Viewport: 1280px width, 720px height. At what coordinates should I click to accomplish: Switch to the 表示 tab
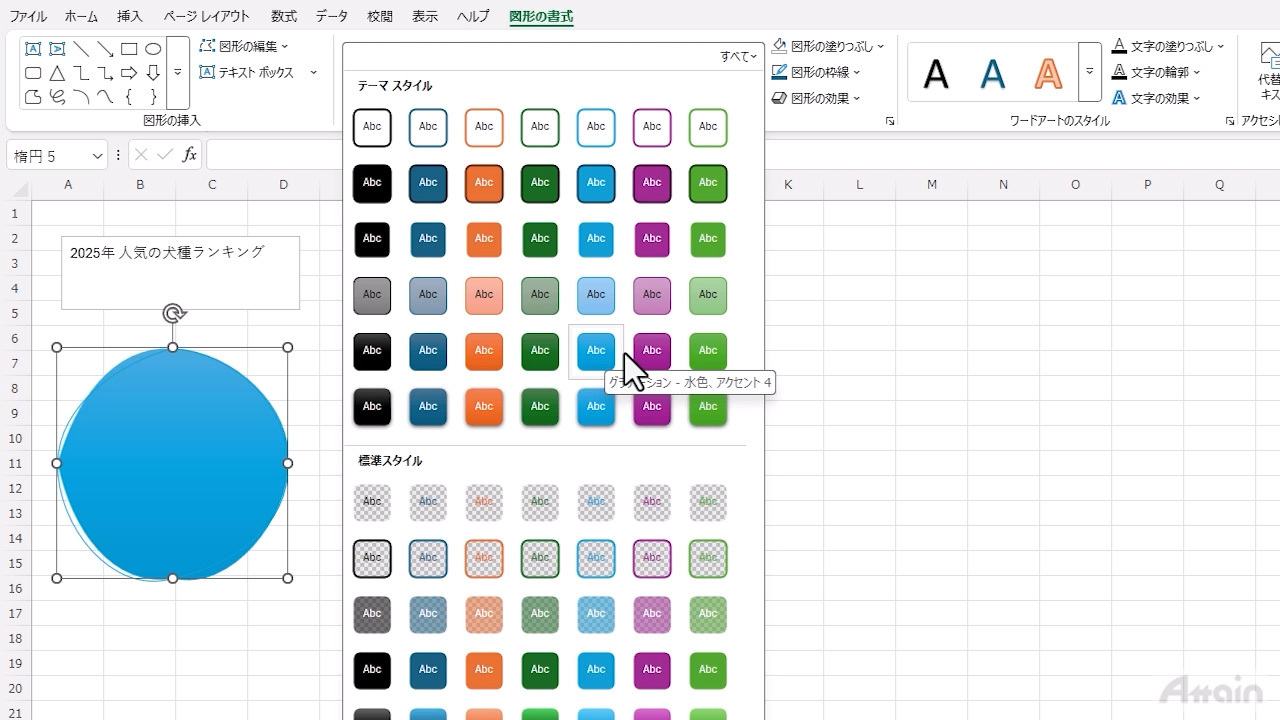click(x=425, y=17)
